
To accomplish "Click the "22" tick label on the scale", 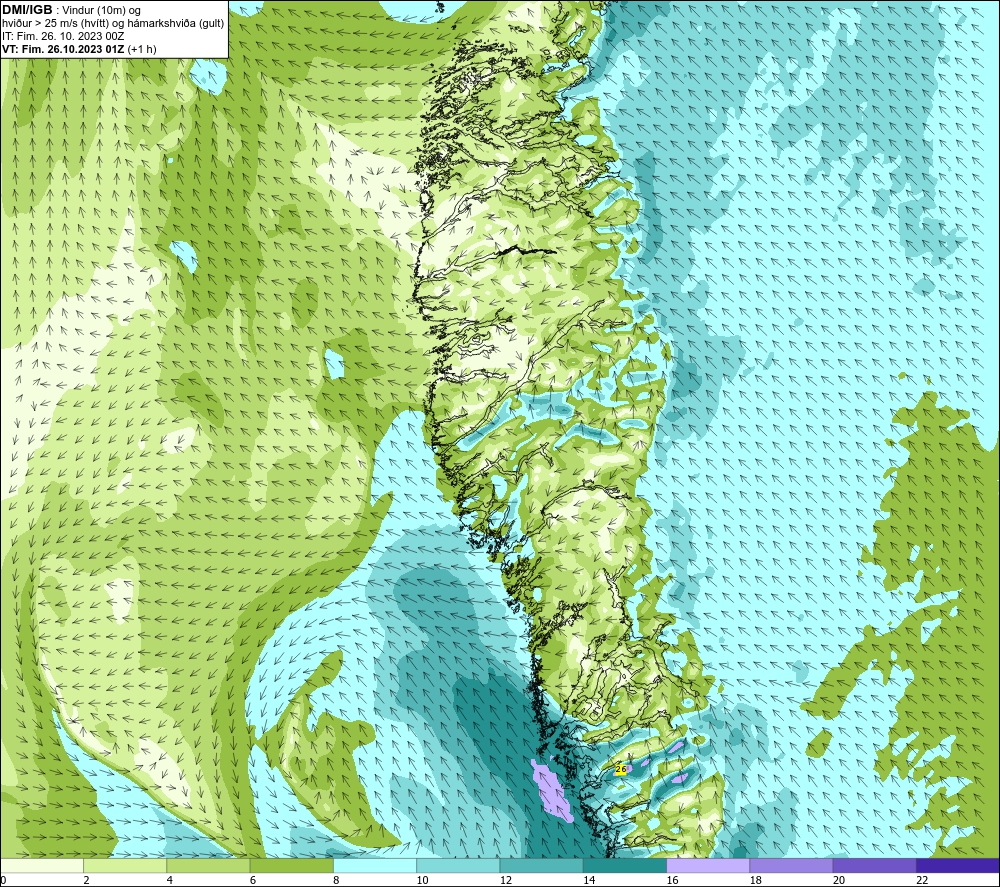I will point(922,880).
